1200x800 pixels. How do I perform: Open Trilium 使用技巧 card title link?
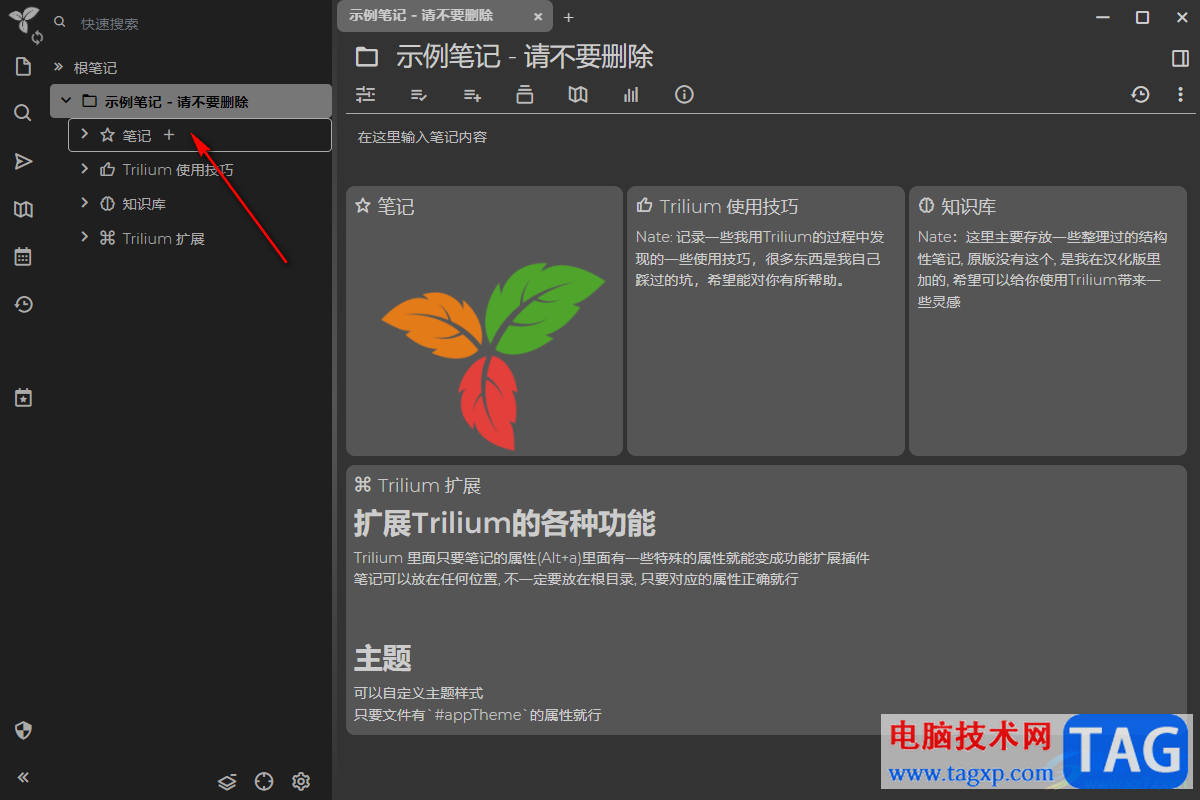click(x=729, y=207)
